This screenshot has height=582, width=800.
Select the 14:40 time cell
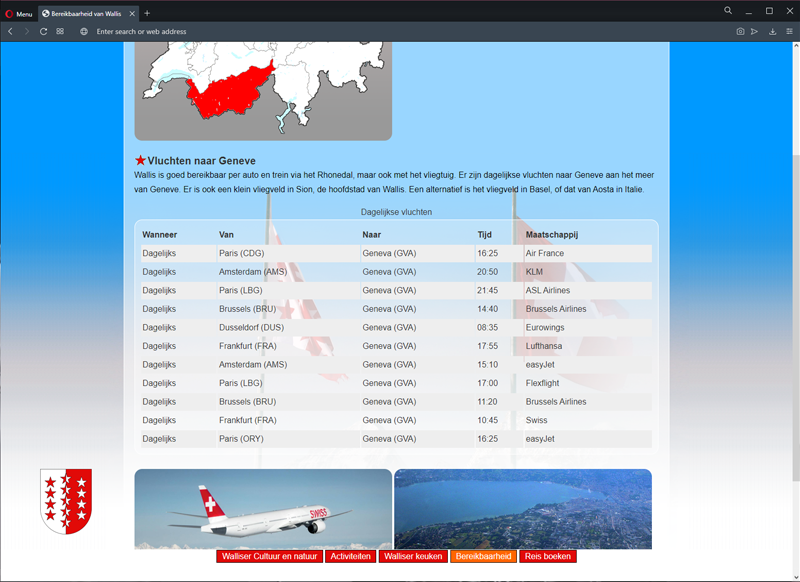pos(499,309)
